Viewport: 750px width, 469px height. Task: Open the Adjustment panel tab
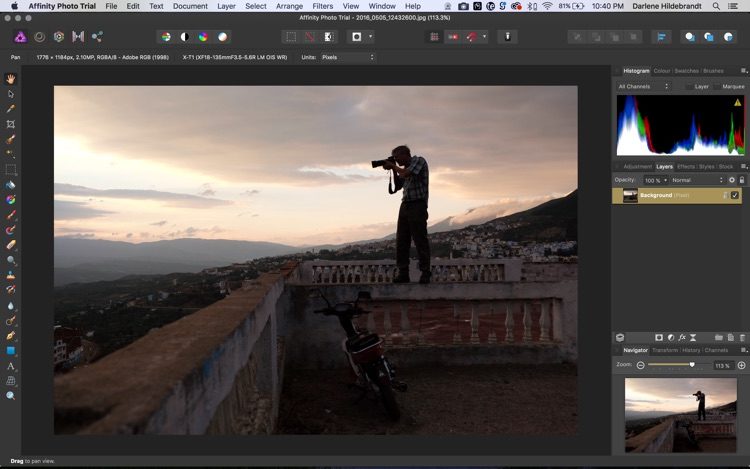point(638,166)
